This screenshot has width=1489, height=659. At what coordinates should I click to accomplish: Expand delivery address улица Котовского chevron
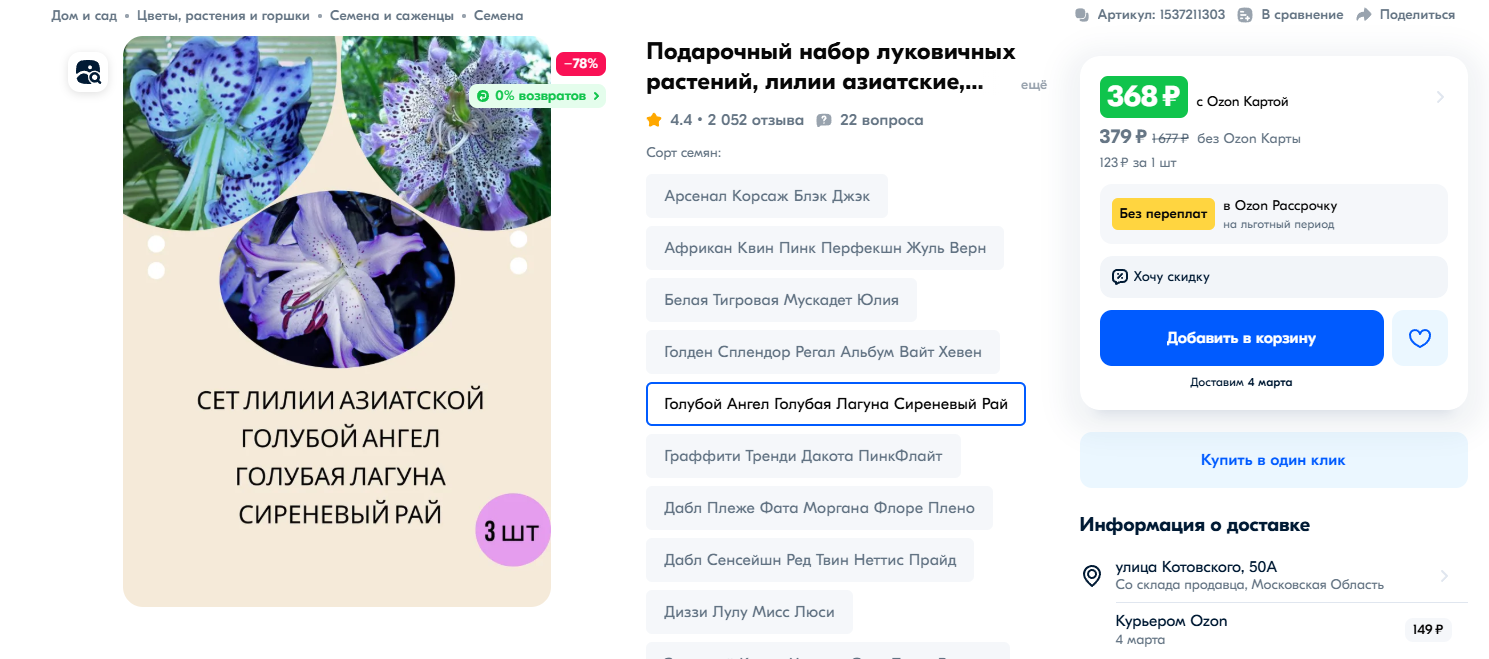click(x=1443, y=576)
